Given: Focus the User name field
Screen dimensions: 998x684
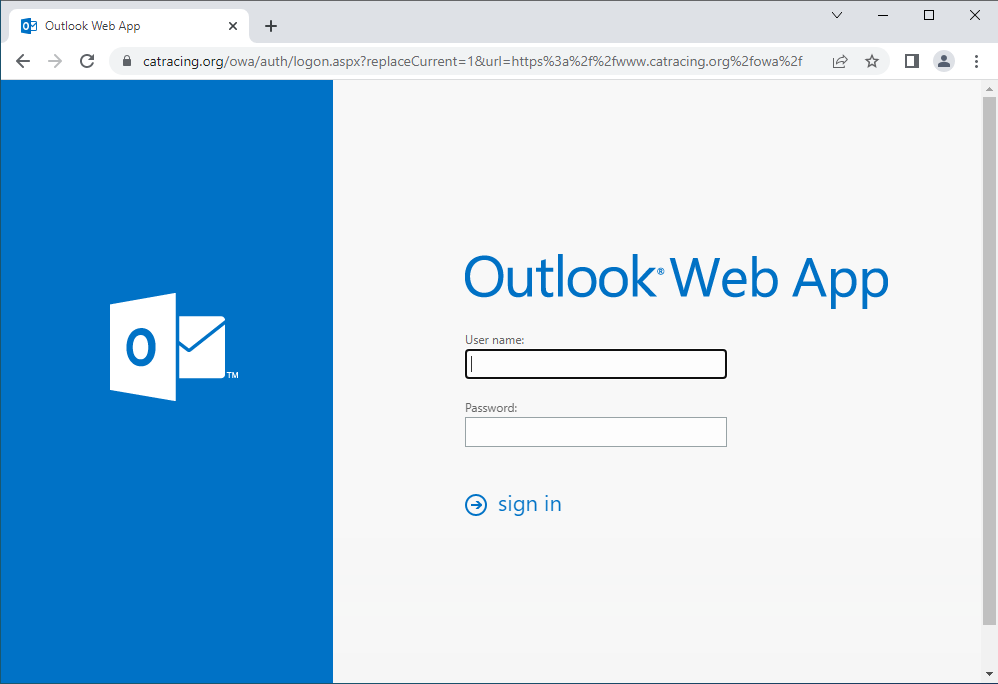Looking at the screenshot, I should tap(596, 364).
